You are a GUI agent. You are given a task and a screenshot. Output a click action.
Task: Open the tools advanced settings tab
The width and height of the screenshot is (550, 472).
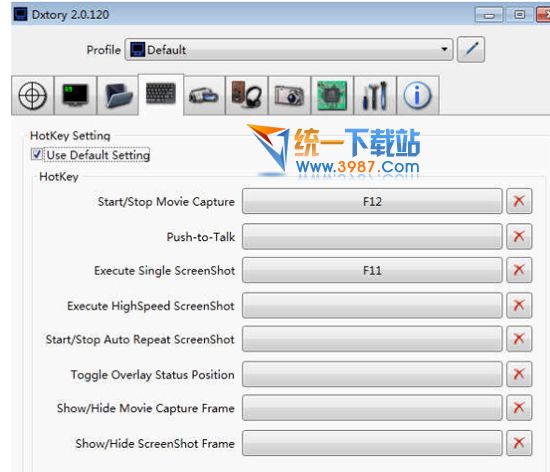tap(375, 95)
